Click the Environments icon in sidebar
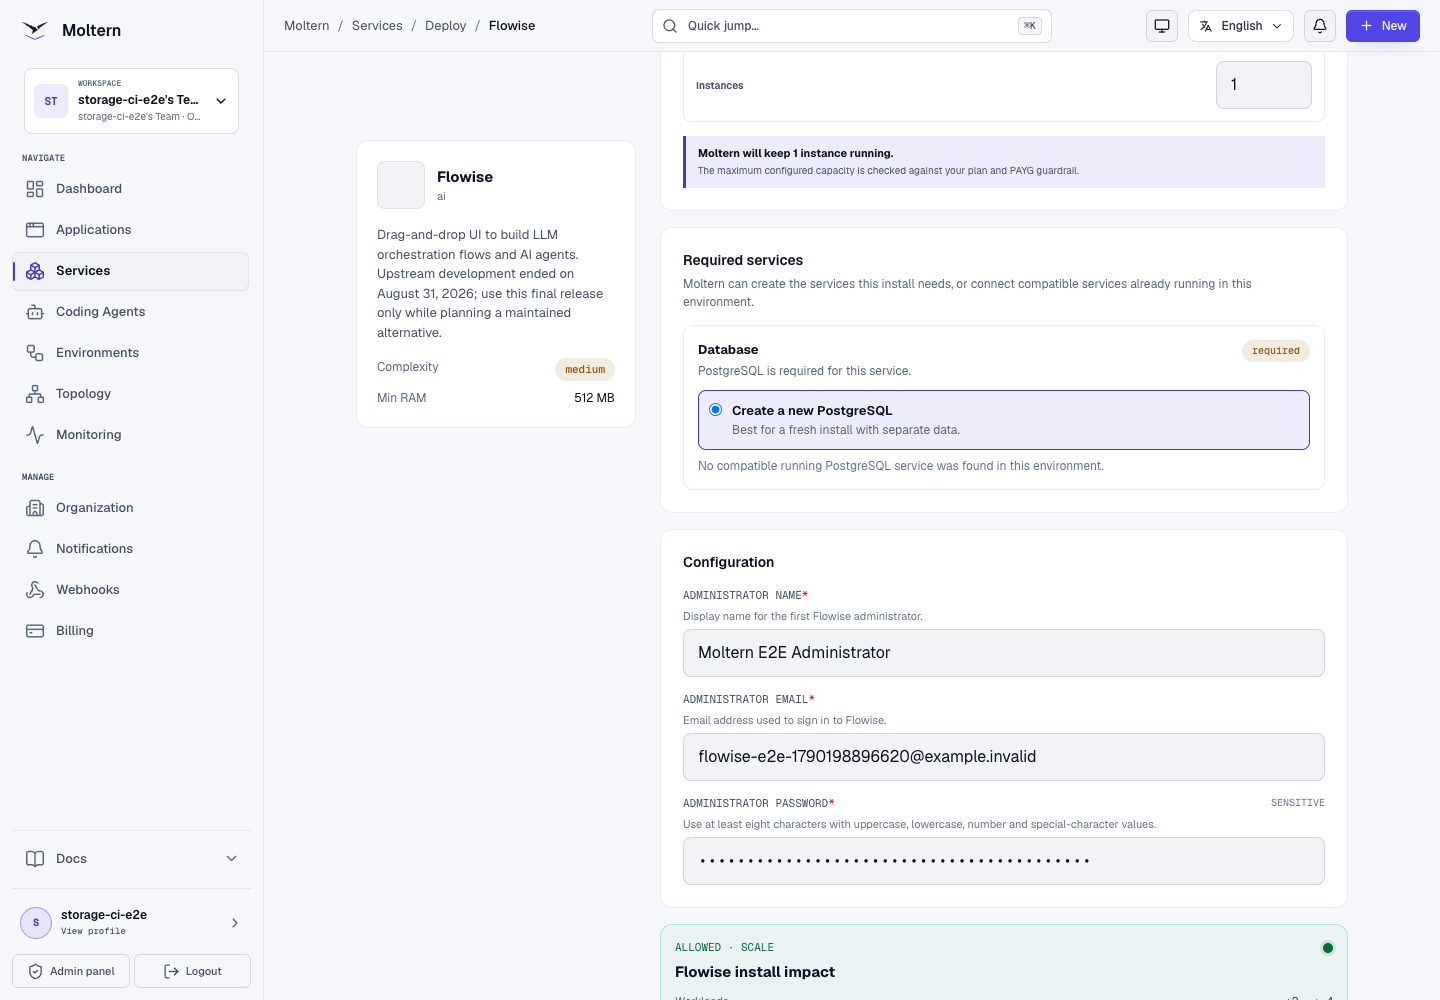The height and width of the screenshot is (1000, 1440). [x=35, y=353]
